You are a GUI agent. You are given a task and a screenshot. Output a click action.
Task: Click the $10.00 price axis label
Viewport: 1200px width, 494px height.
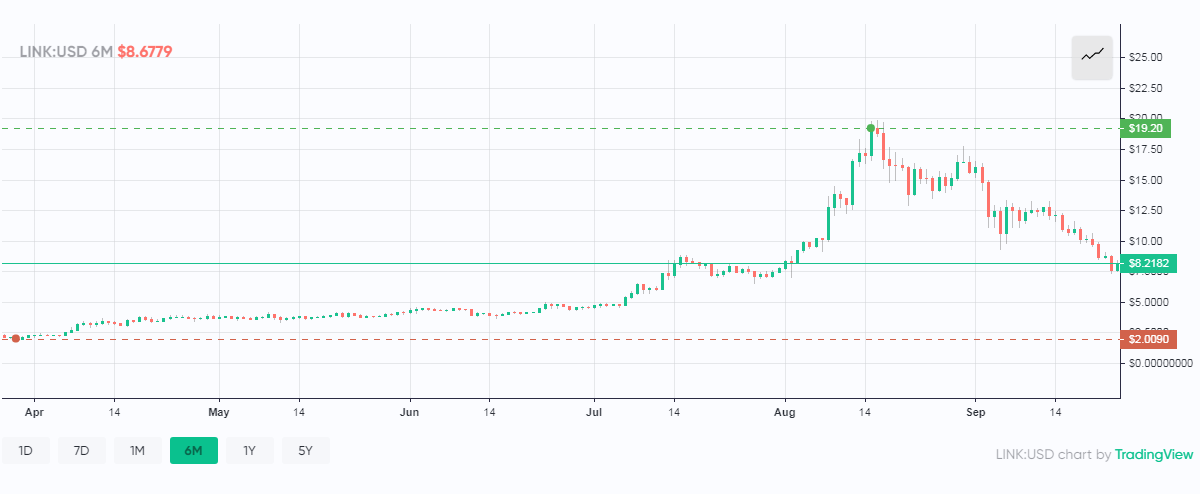click(x=1145, y=241)
